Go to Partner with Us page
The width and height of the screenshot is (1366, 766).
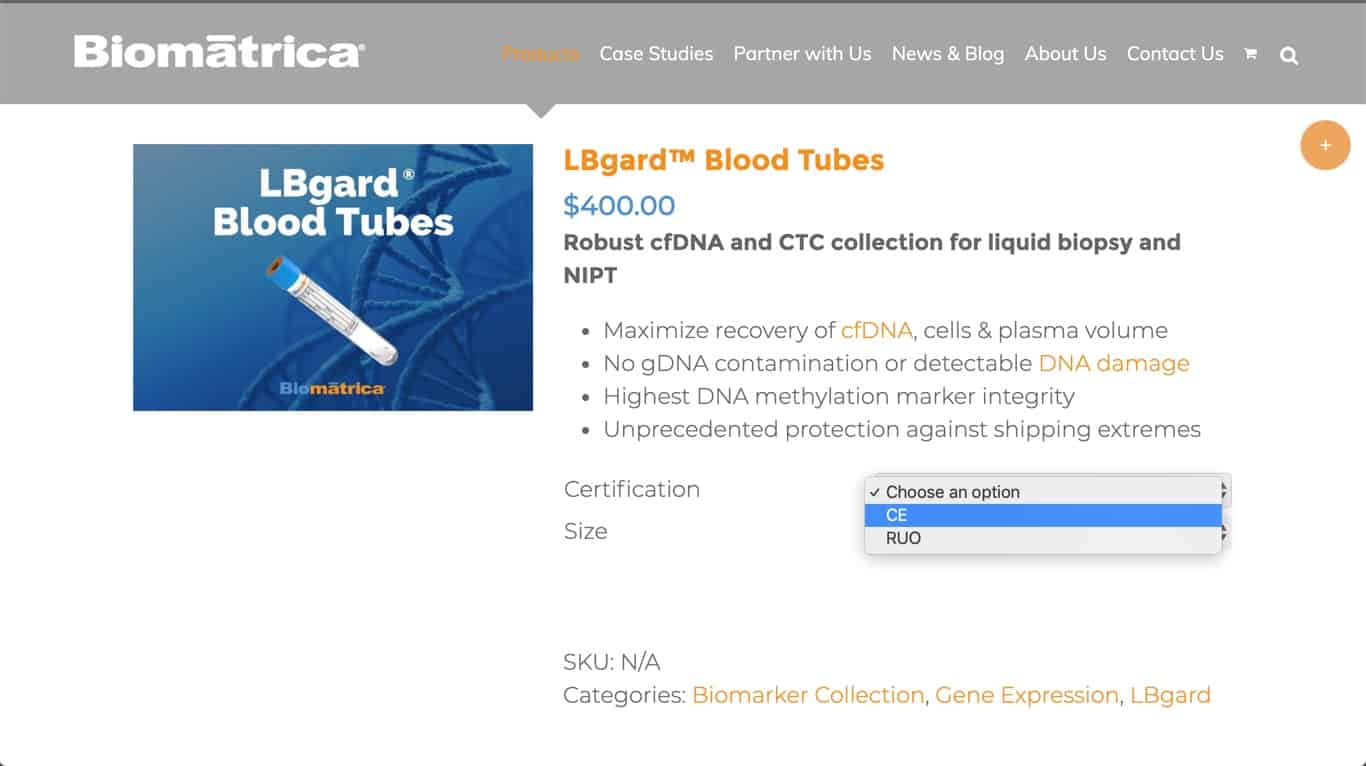pyautogui.click(x=802, y=54)
